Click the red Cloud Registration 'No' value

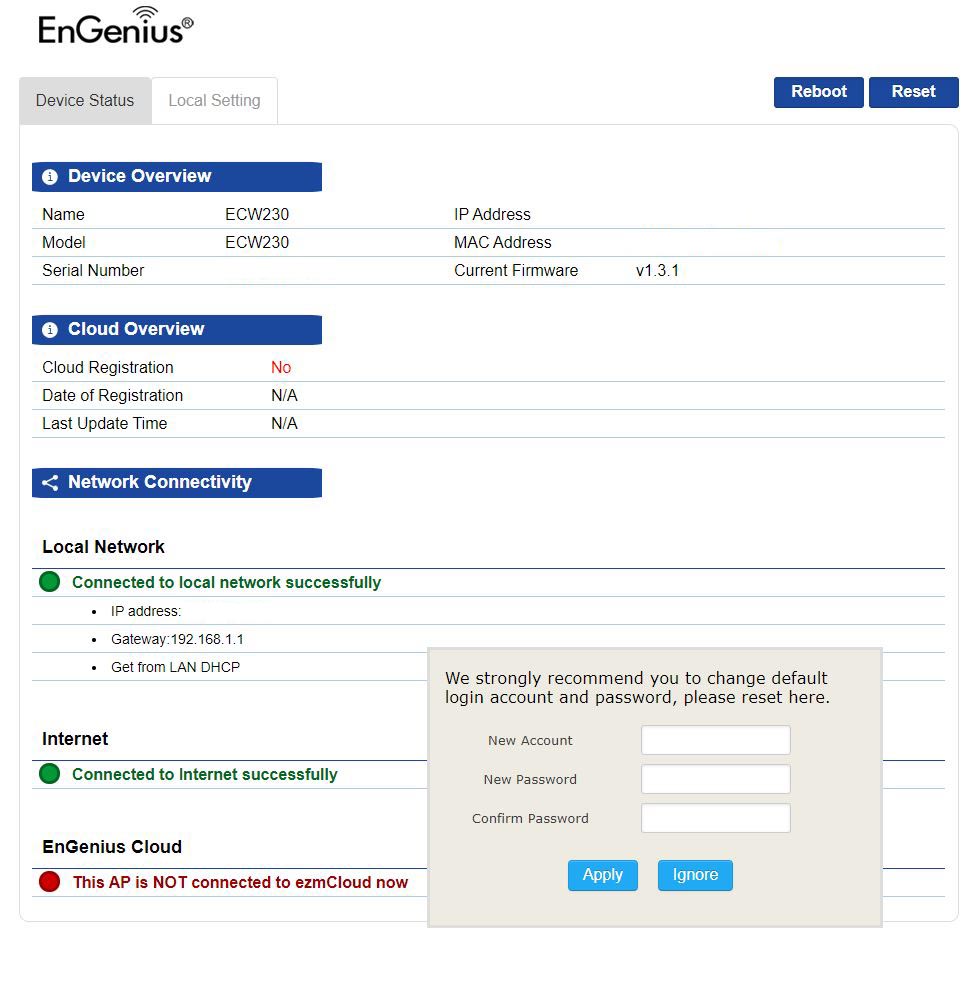[x=281, y=368]
